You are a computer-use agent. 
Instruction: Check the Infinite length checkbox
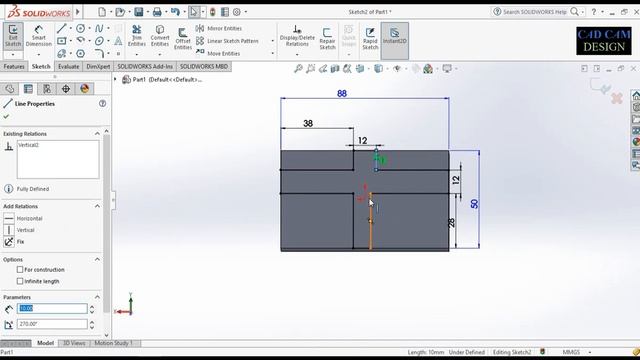(x=20, y=281)
